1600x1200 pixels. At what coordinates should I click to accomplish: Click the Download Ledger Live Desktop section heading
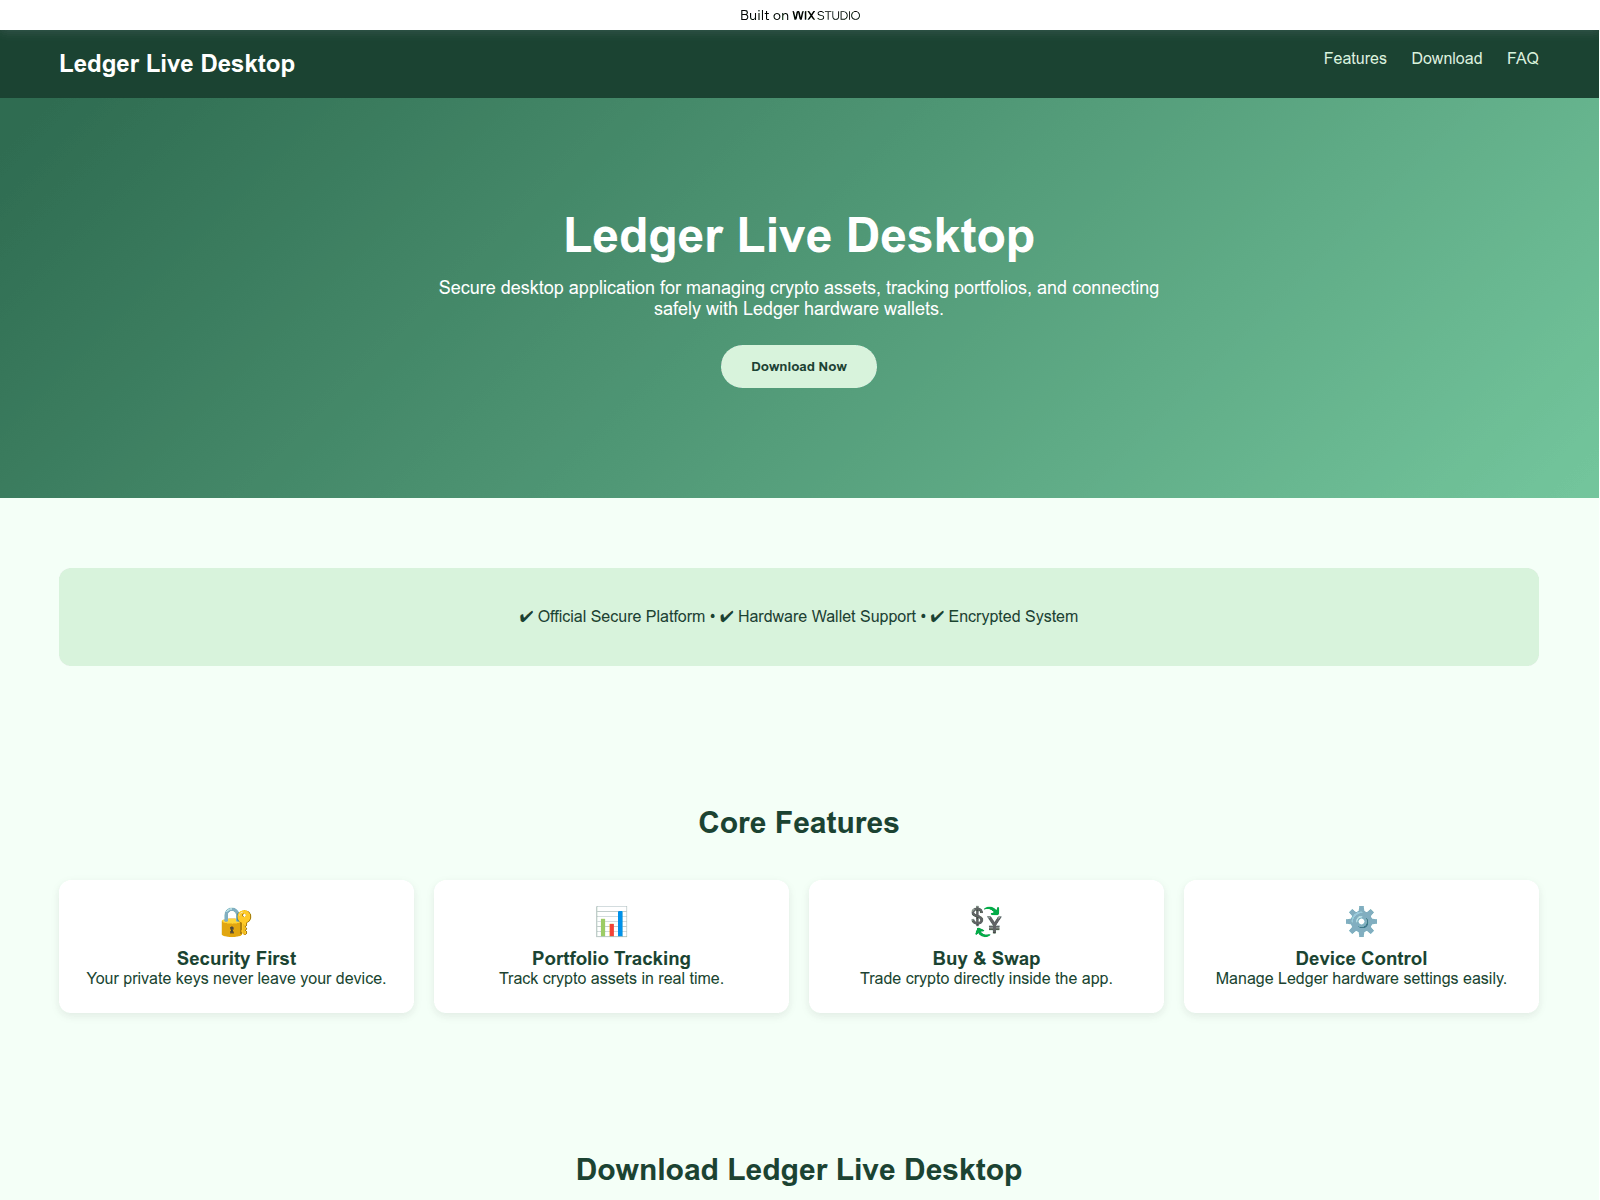[x=799, y=1169]
